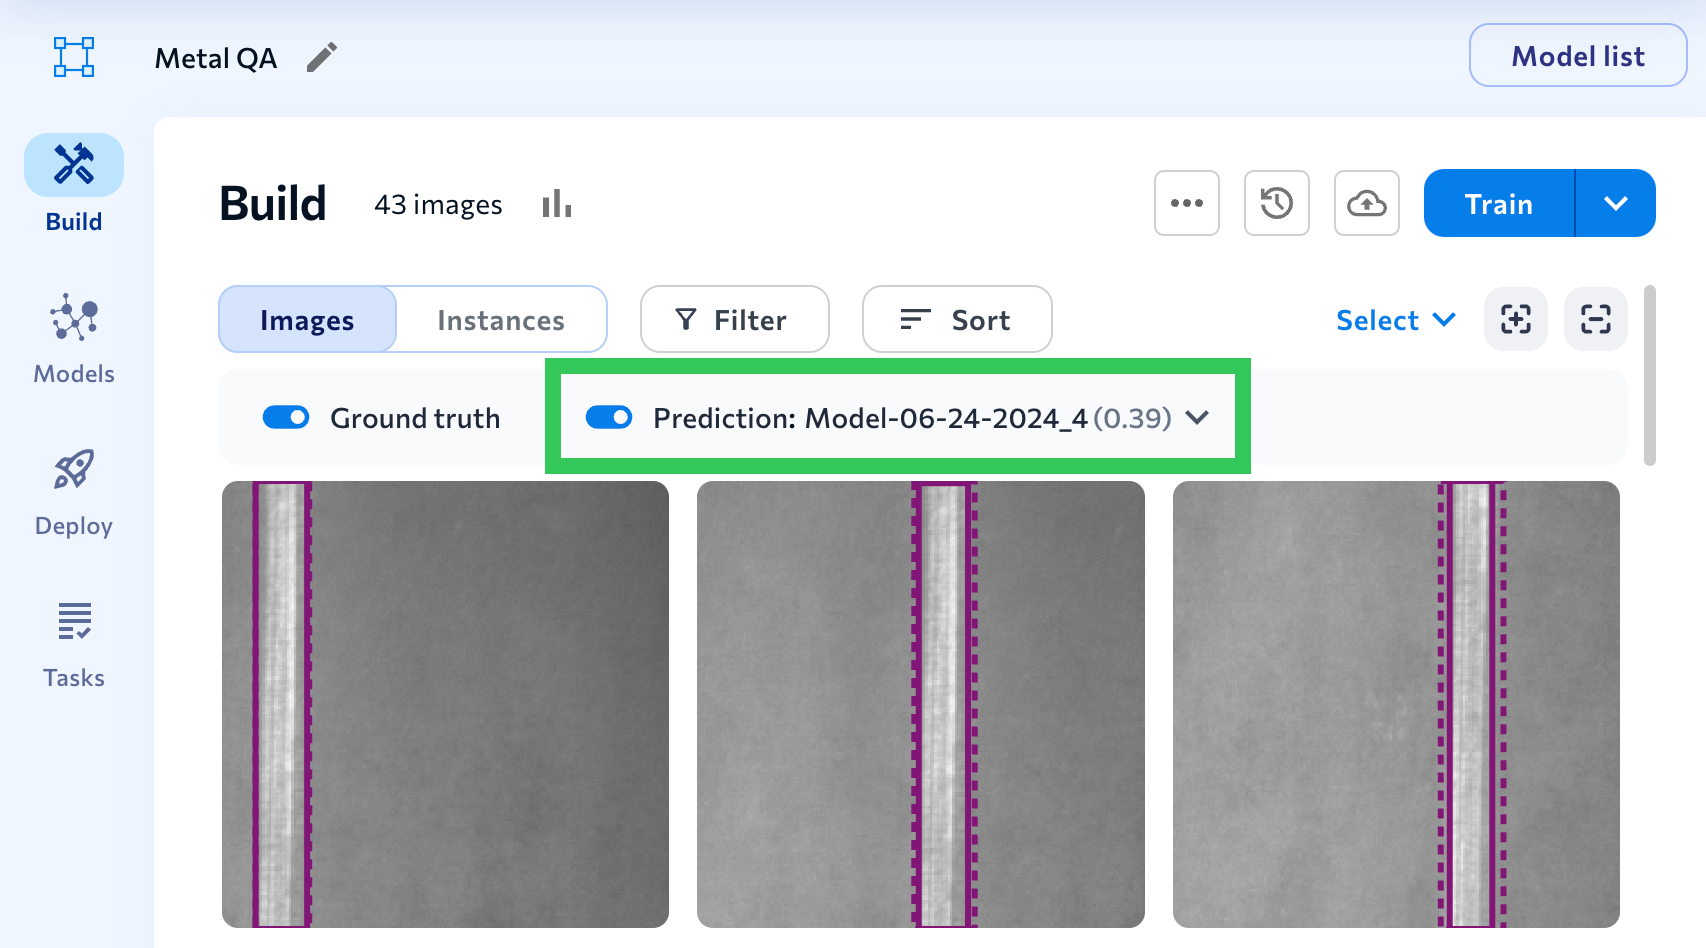Expand the Train button dropdown arrow

[x=1615, y=203]
